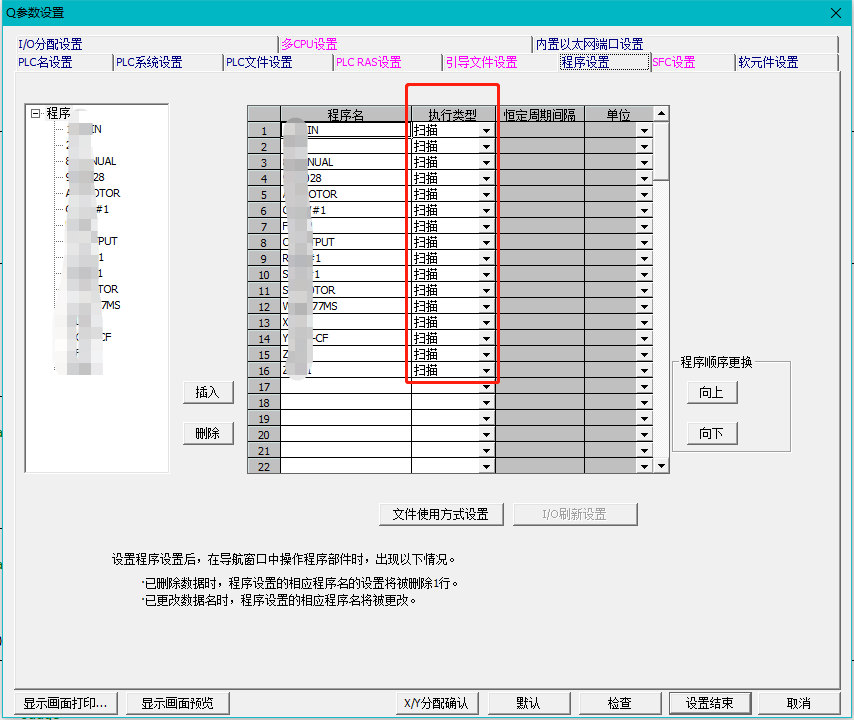Open the 多CPU设置 tab

pos(309,44)
